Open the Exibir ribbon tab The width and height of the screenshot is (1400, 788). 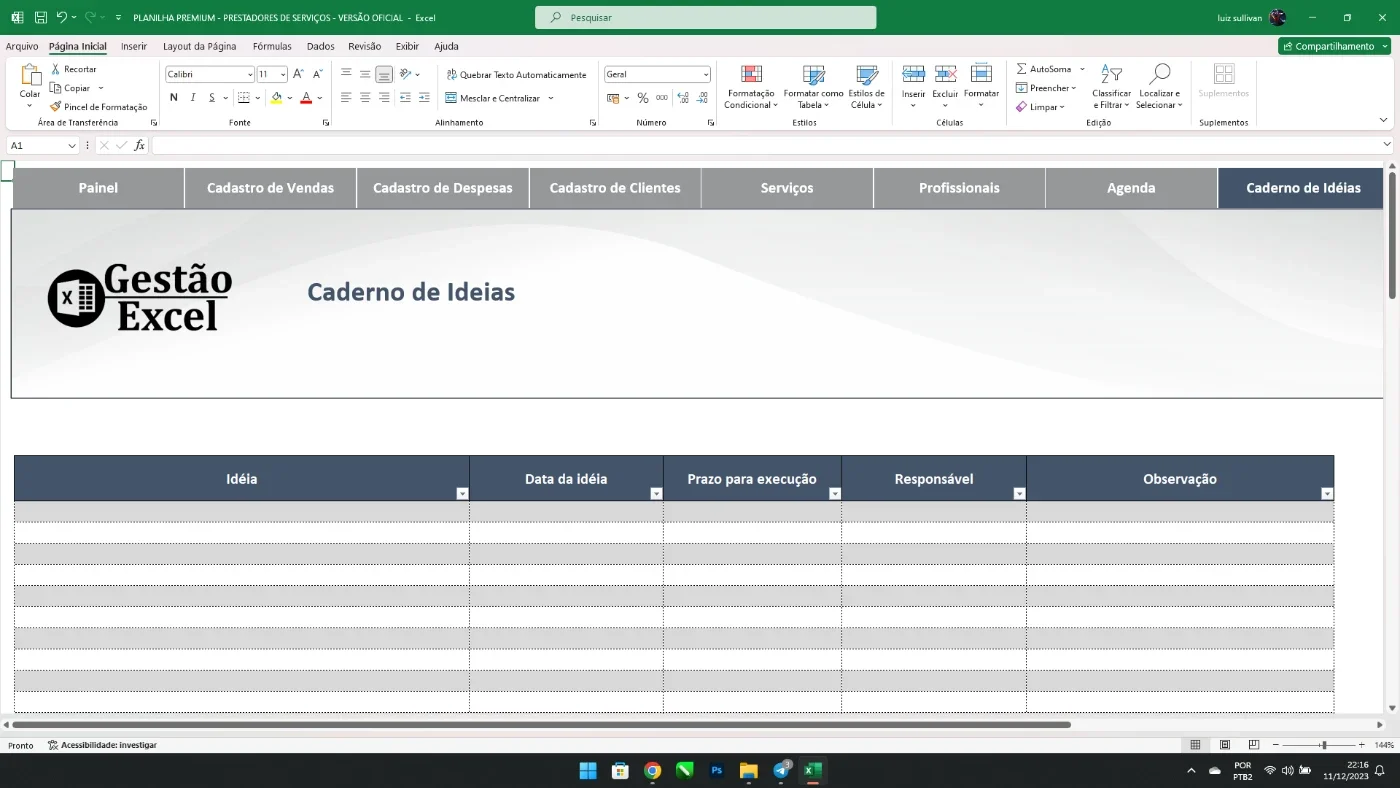pos(407,46)
